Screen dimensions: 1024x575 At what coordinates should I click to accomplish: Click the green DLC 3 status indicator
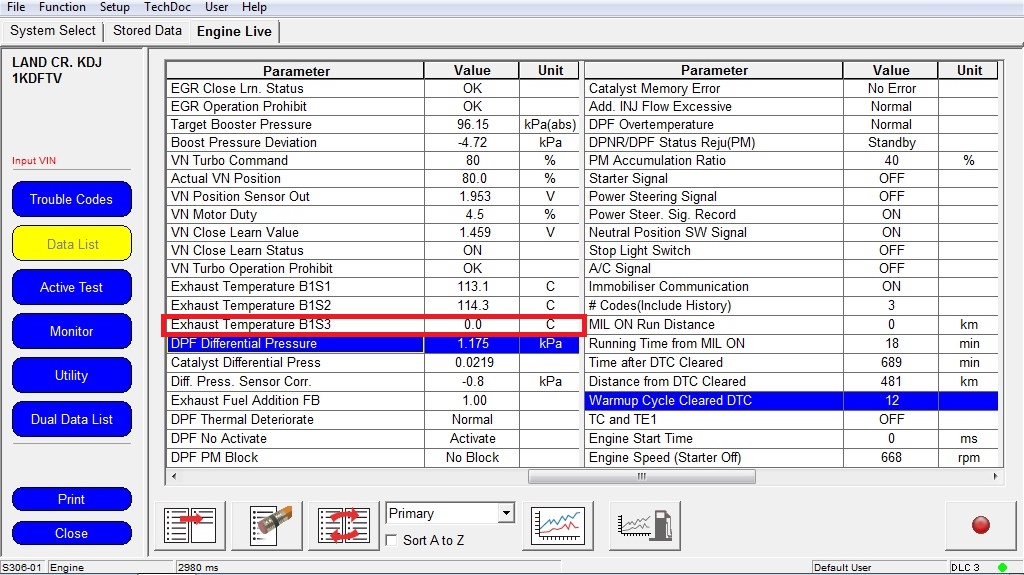point(1002,567)
